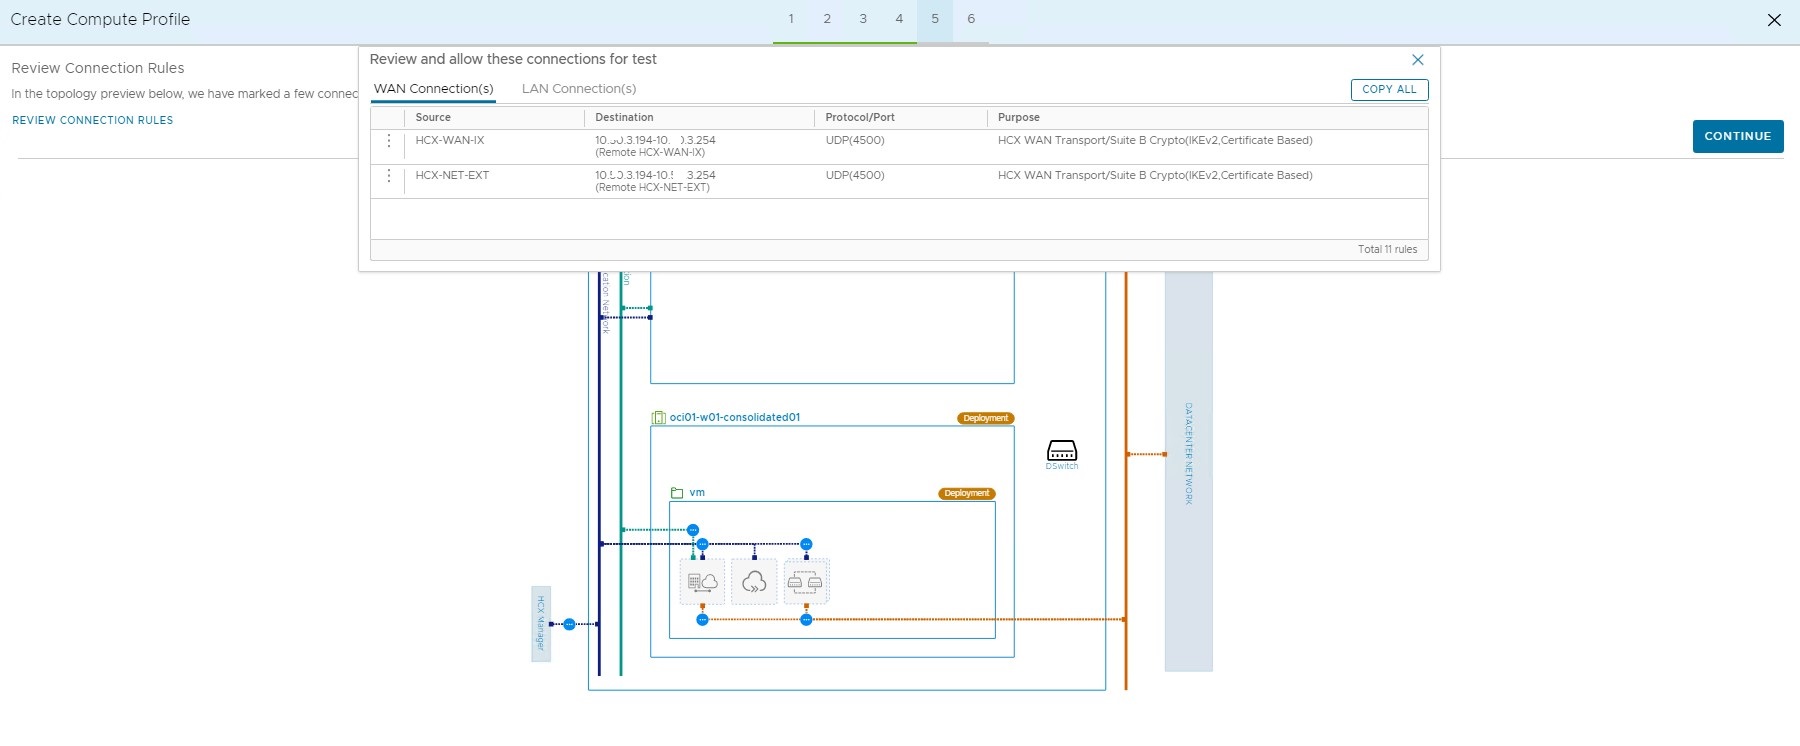Switch to the WAN Connection(s) tab
1800x746 pixels.
434,89
